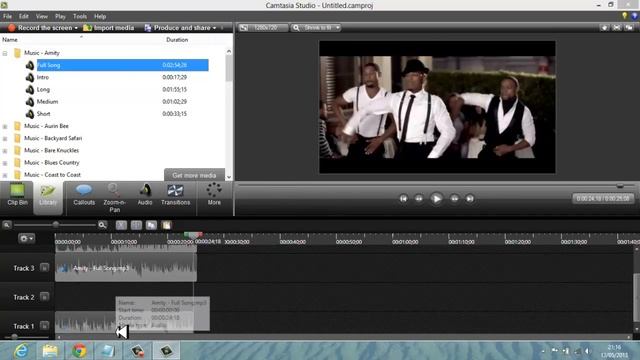Open the Clip Bin tab

(x=17, y=195)
